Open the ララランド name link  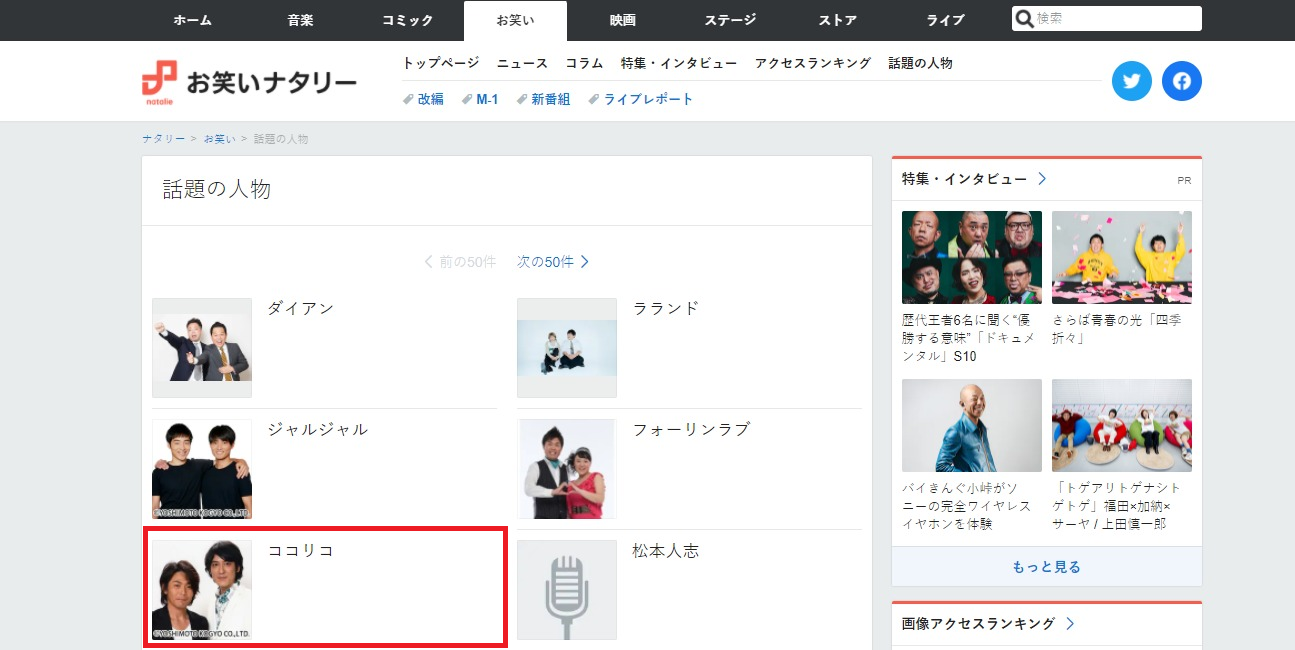(666, 308)
